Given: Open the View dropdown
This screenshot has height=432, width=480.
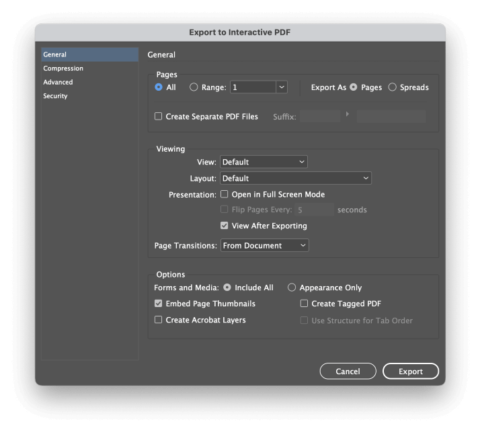Looking at the screenshot, I should click(x=264, y=162).
